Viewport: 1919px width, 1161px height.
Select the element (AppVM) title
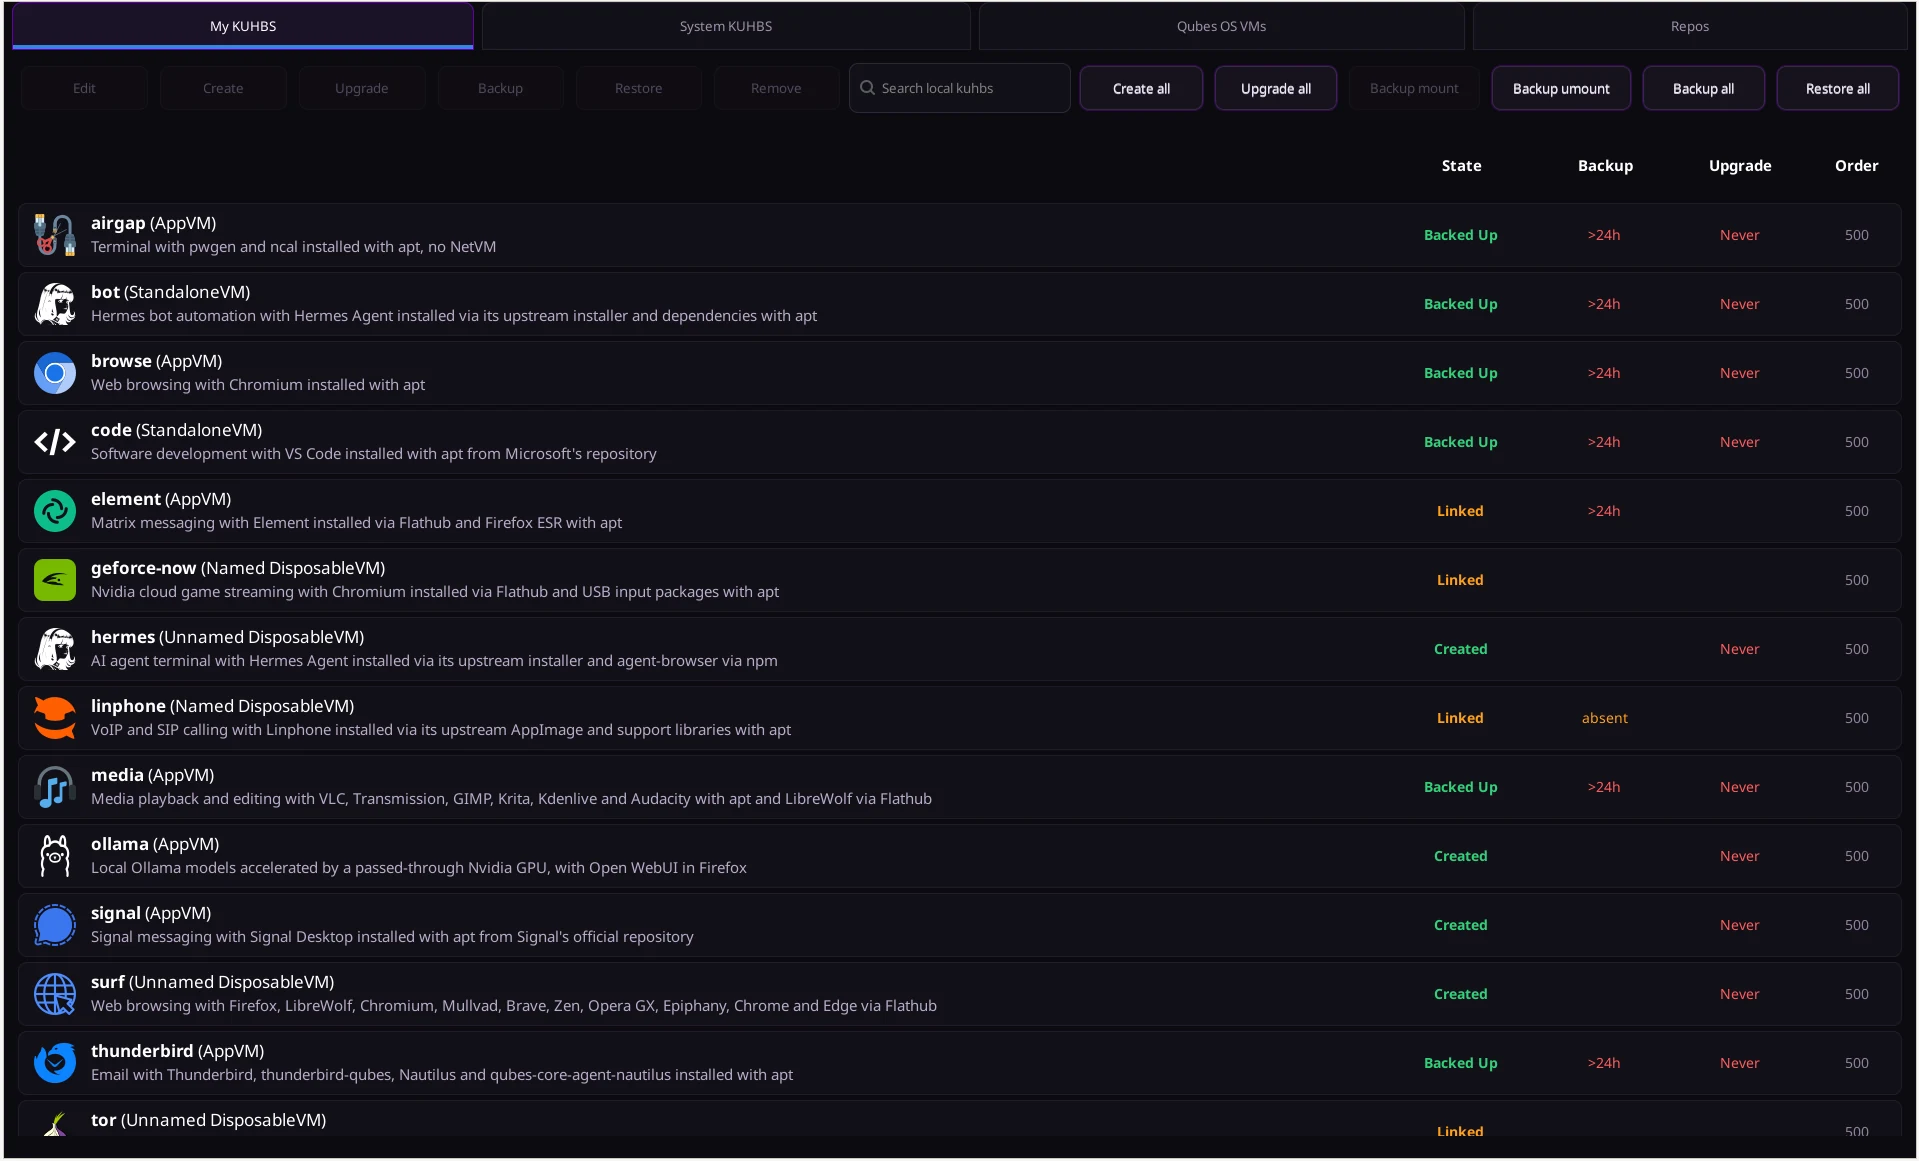tap(161, 499)
